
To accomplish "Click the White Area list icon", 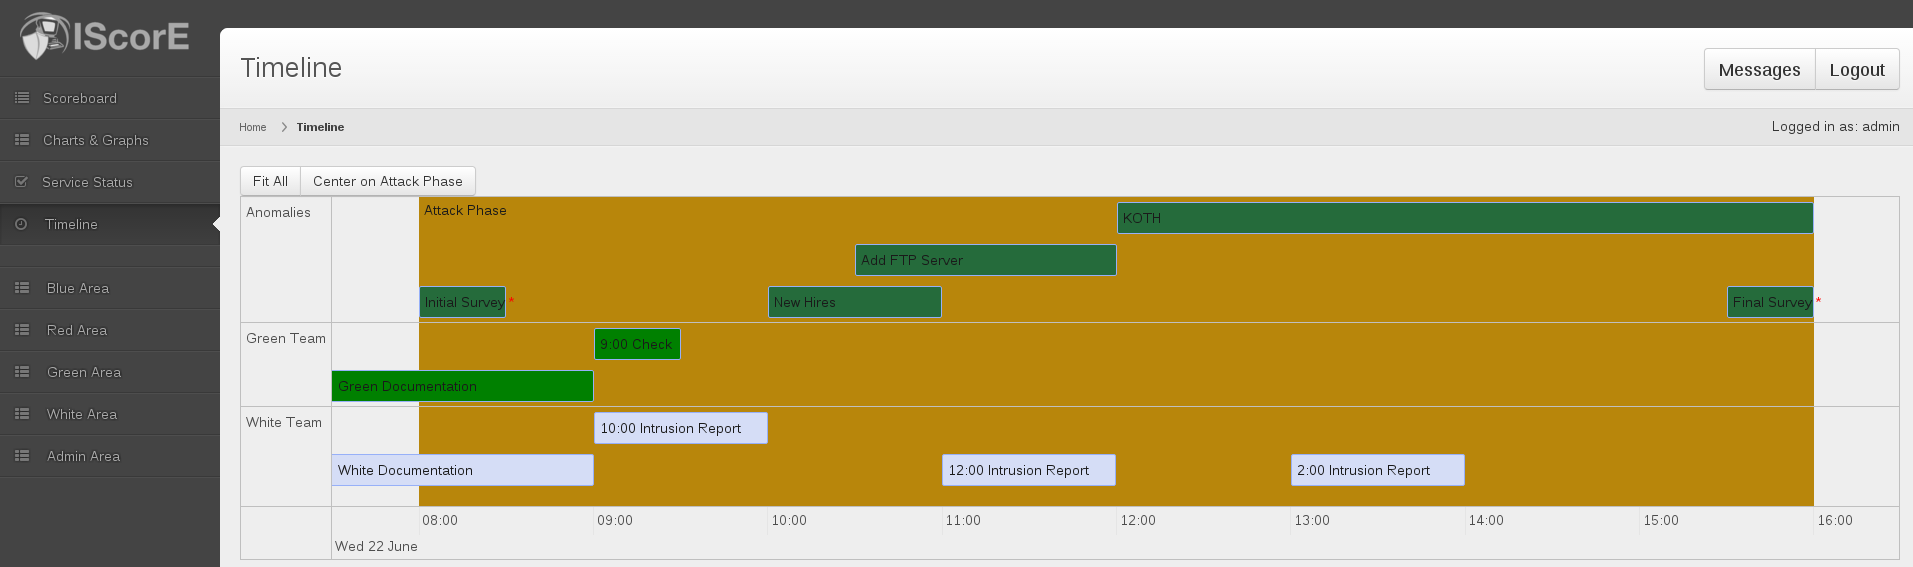I will coord(22,414).
